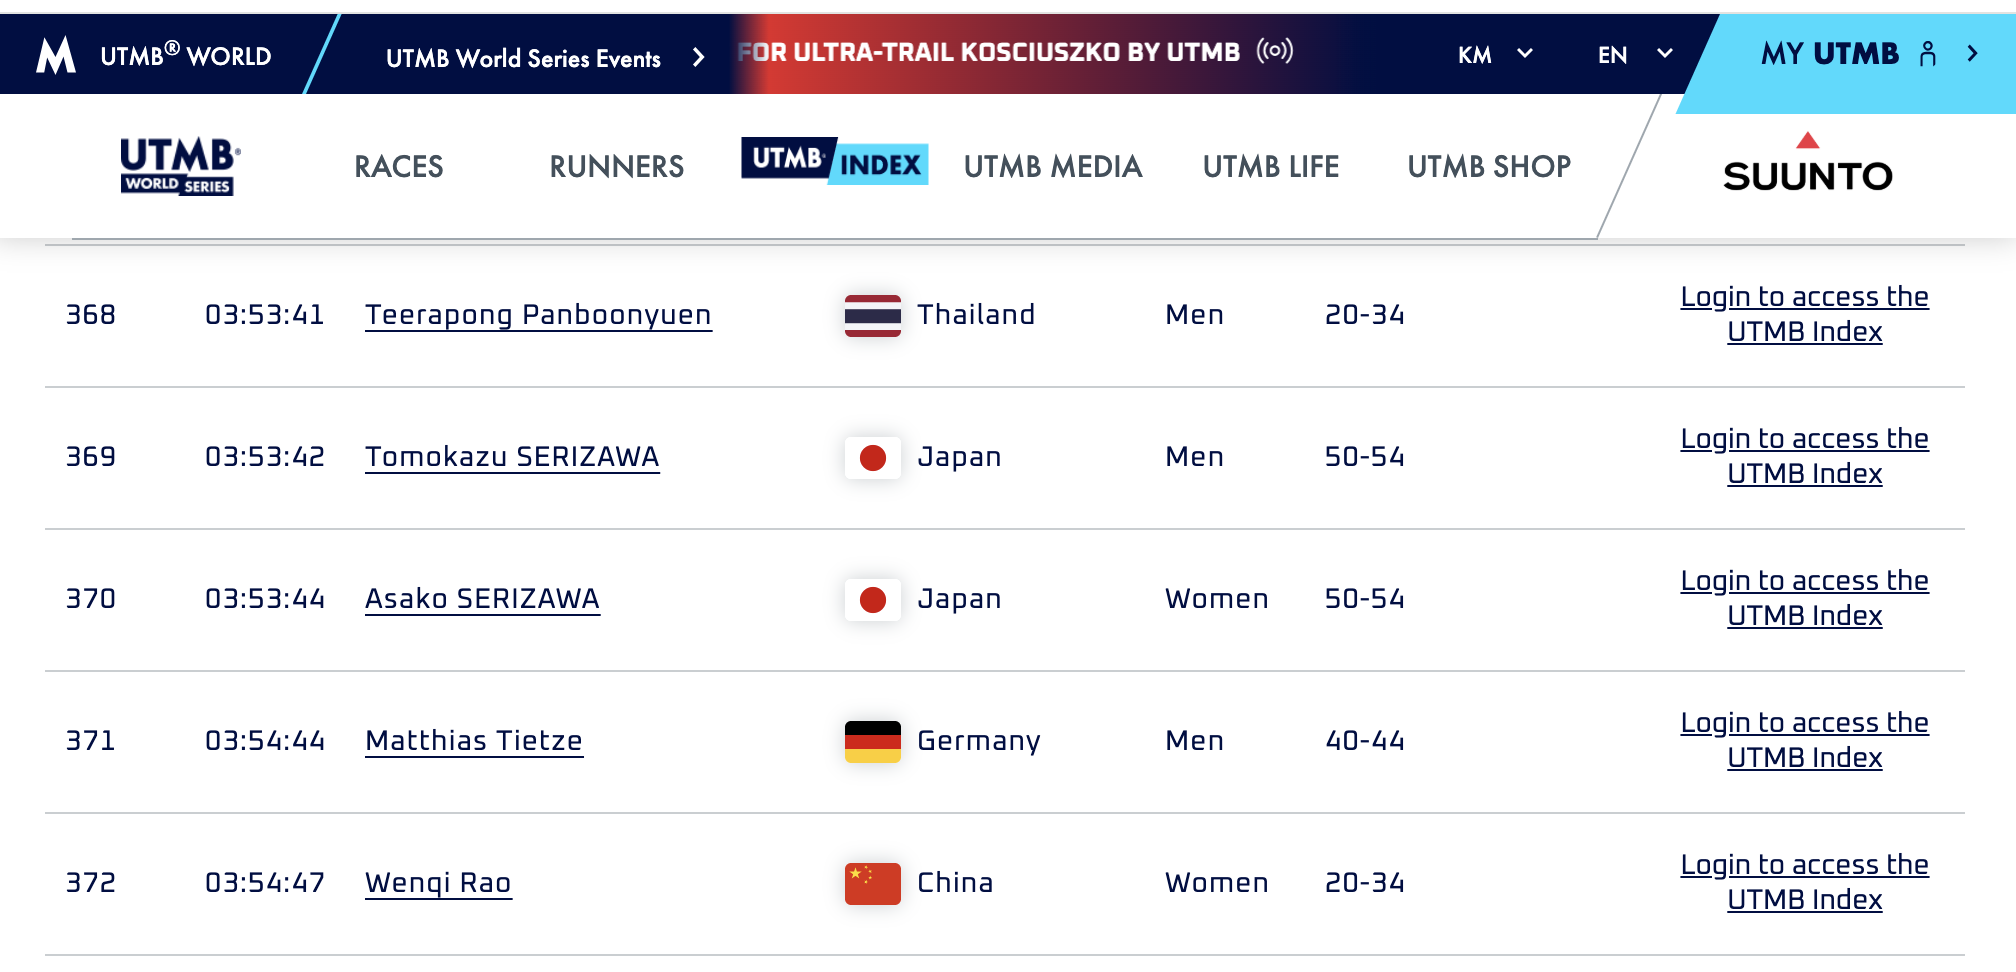The image size is (2016, 972).
Task: Click Login to access the UTMB Index for Wenqi Rao
Action: (1804, 881)
